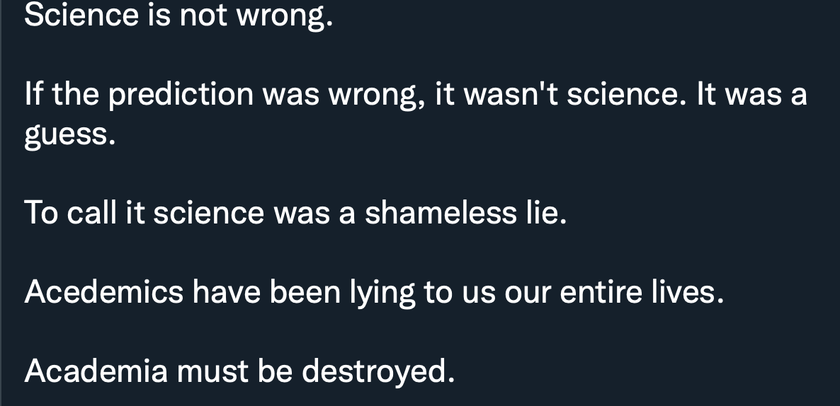This screenshot has width=840, height=406.
Task: Click the word 'prediction' in the tweet
Action: point(181,95)
